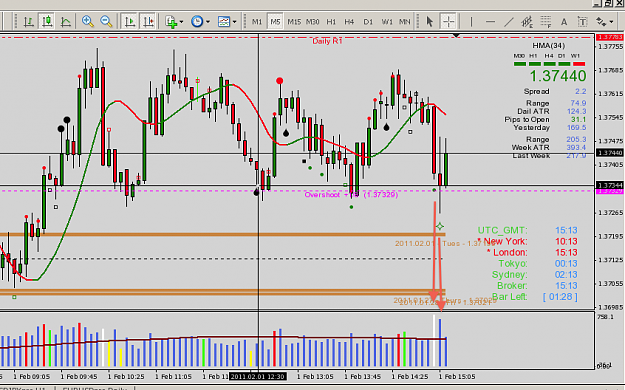Click the Overshoot (1.37329) label
The image size is (625, 390).
[351, 195]
